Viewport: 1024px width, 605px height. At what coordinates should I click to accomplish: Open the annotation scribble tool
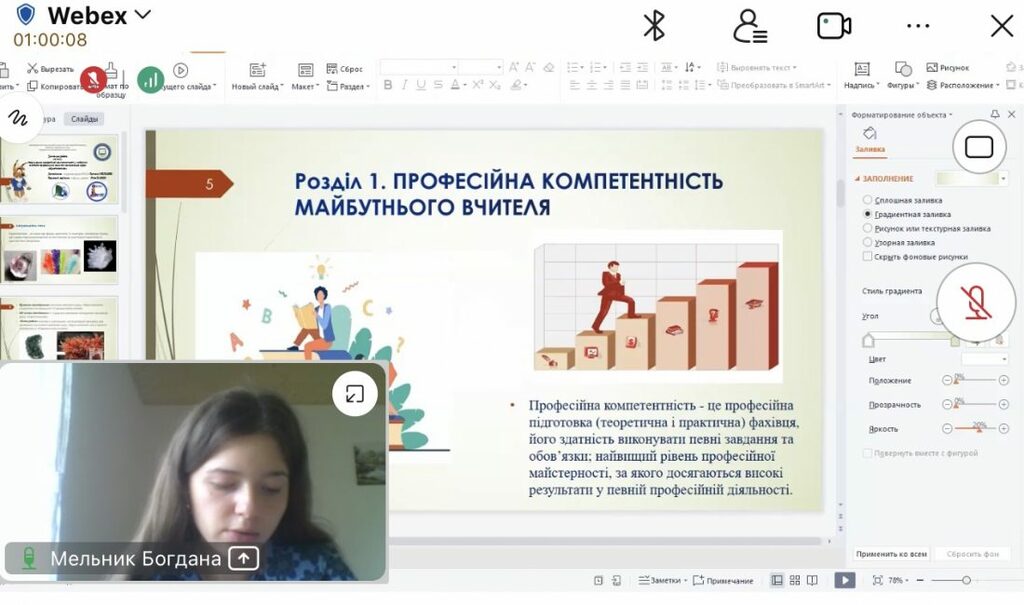18,118
